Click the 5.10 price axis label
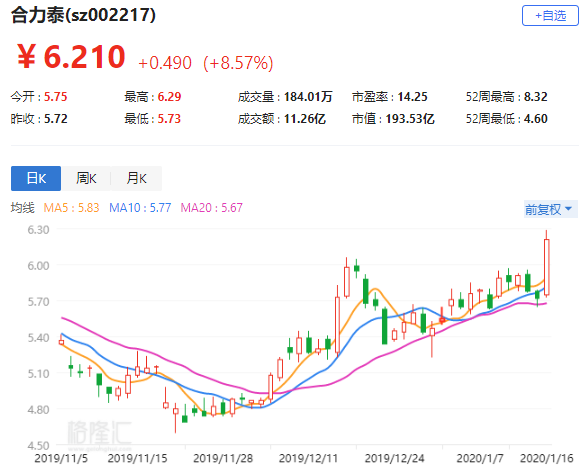 pyautogui.click(x=38, y=373)
